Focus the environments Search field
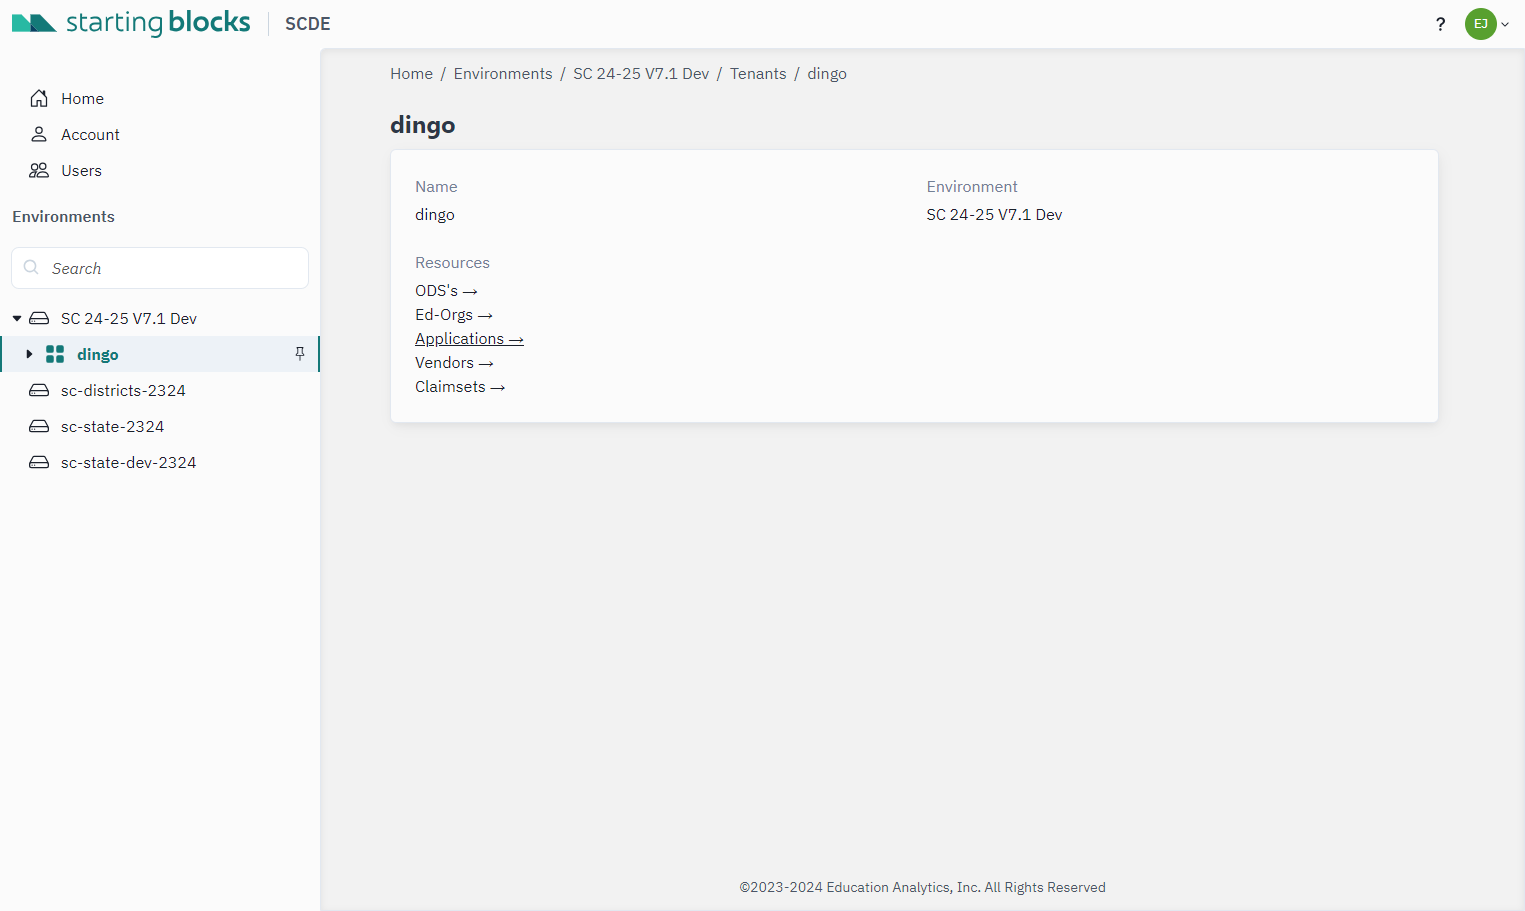 click(x=160, y=268)
